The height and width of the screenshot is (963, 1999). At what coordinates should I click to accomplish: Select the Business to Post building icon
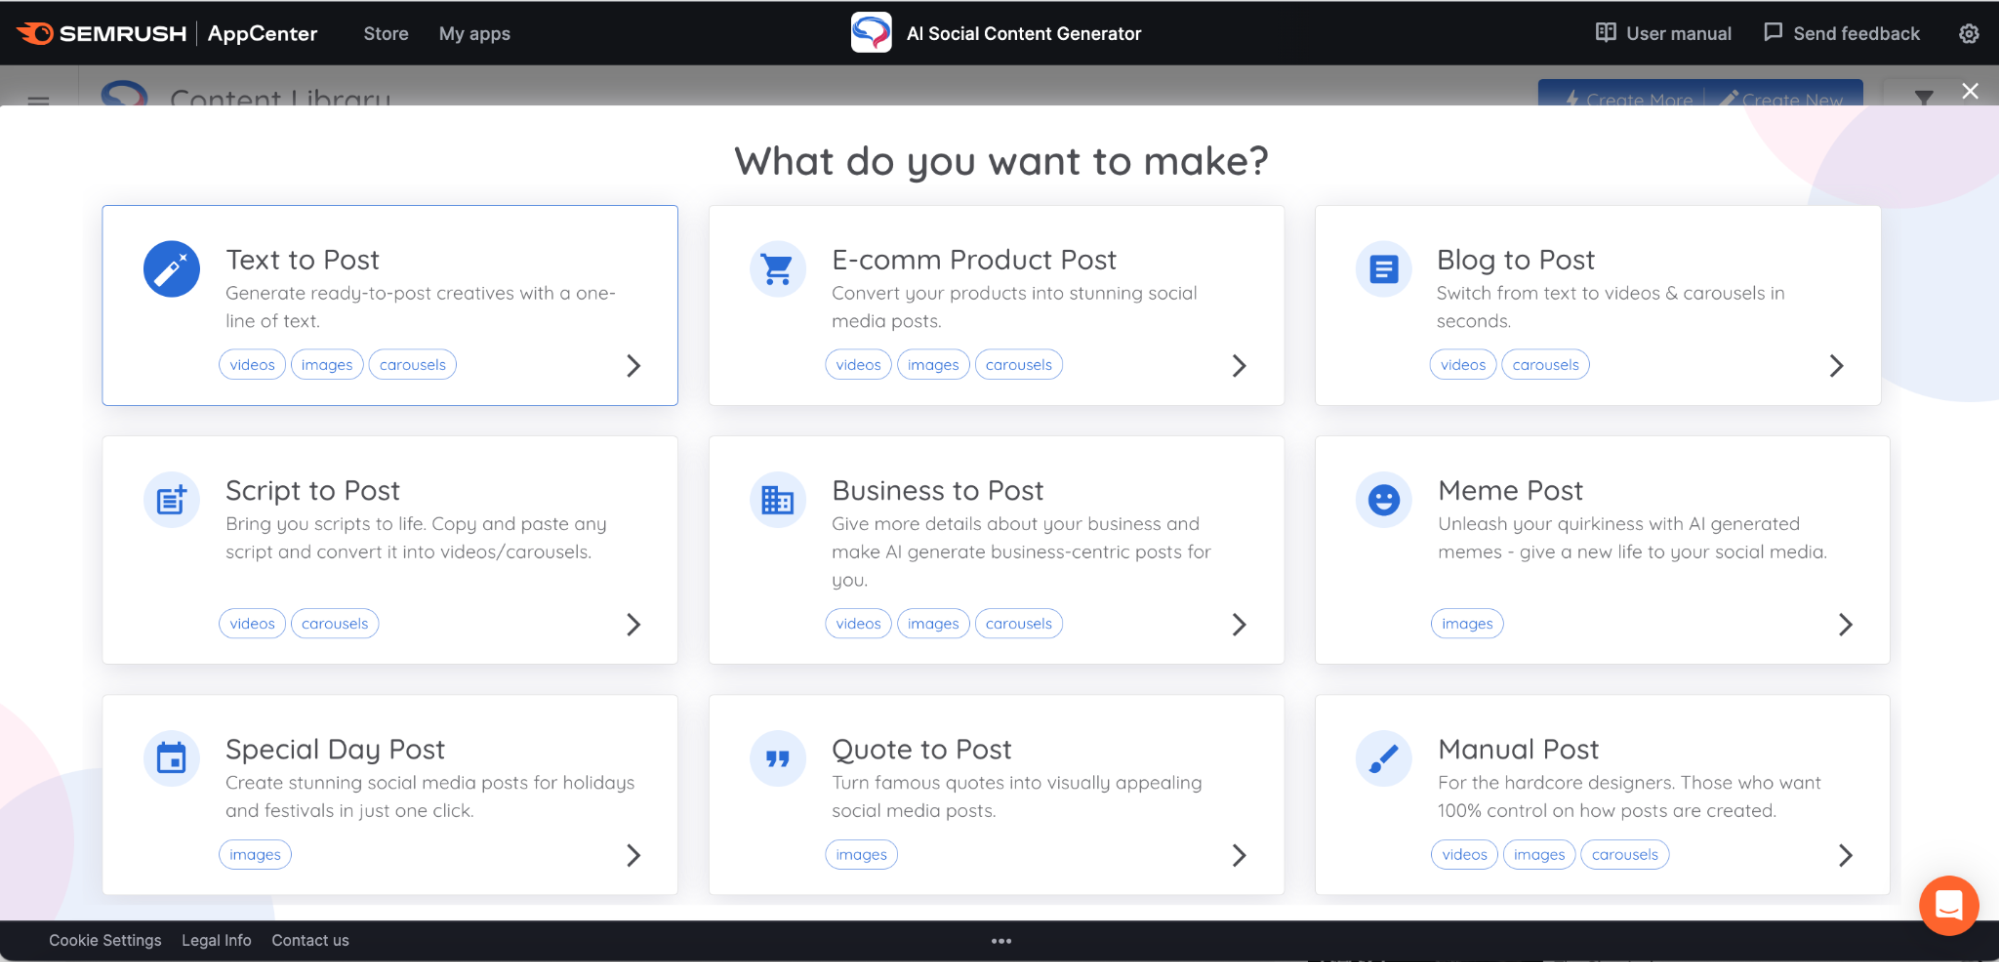click(x=777, y=500)
